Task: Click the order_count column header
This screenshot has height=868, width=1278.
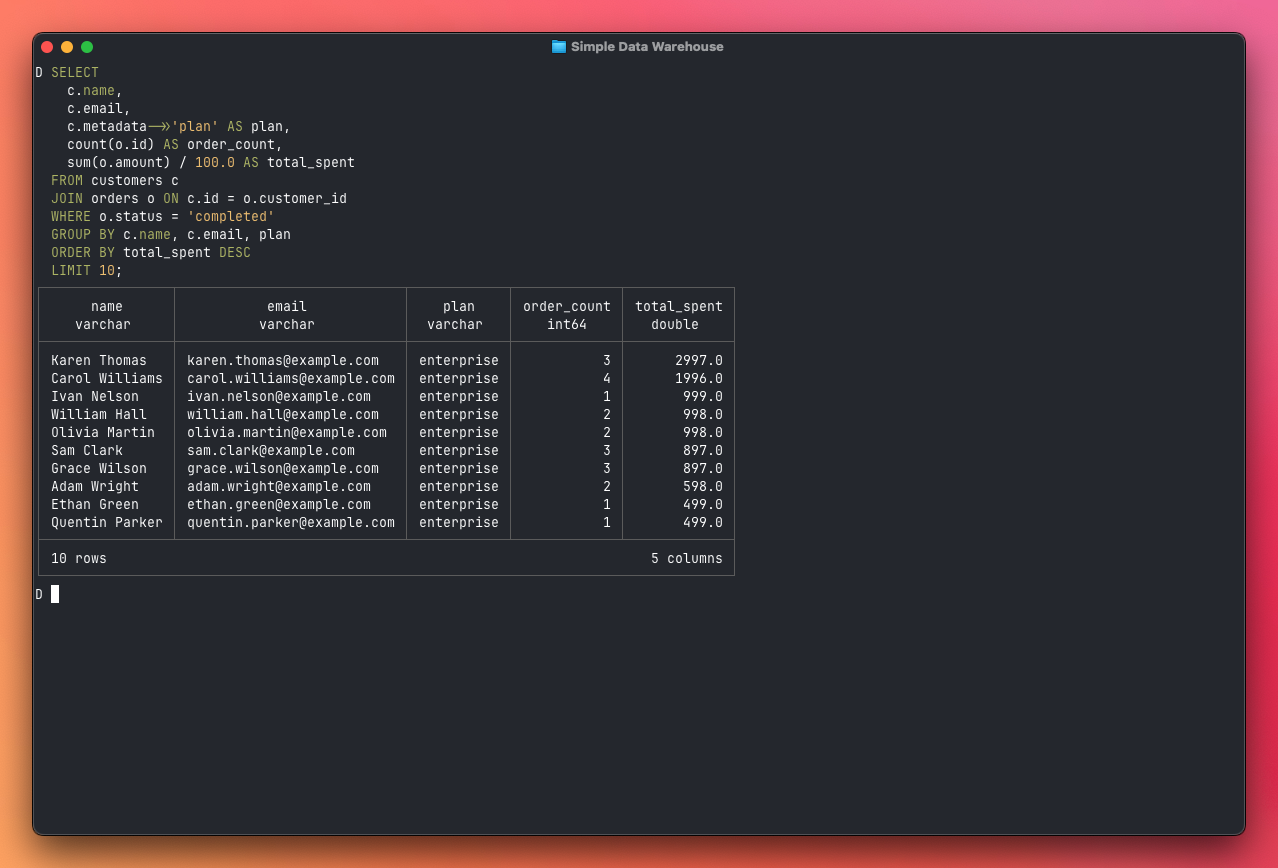Action: pos(567,307)
